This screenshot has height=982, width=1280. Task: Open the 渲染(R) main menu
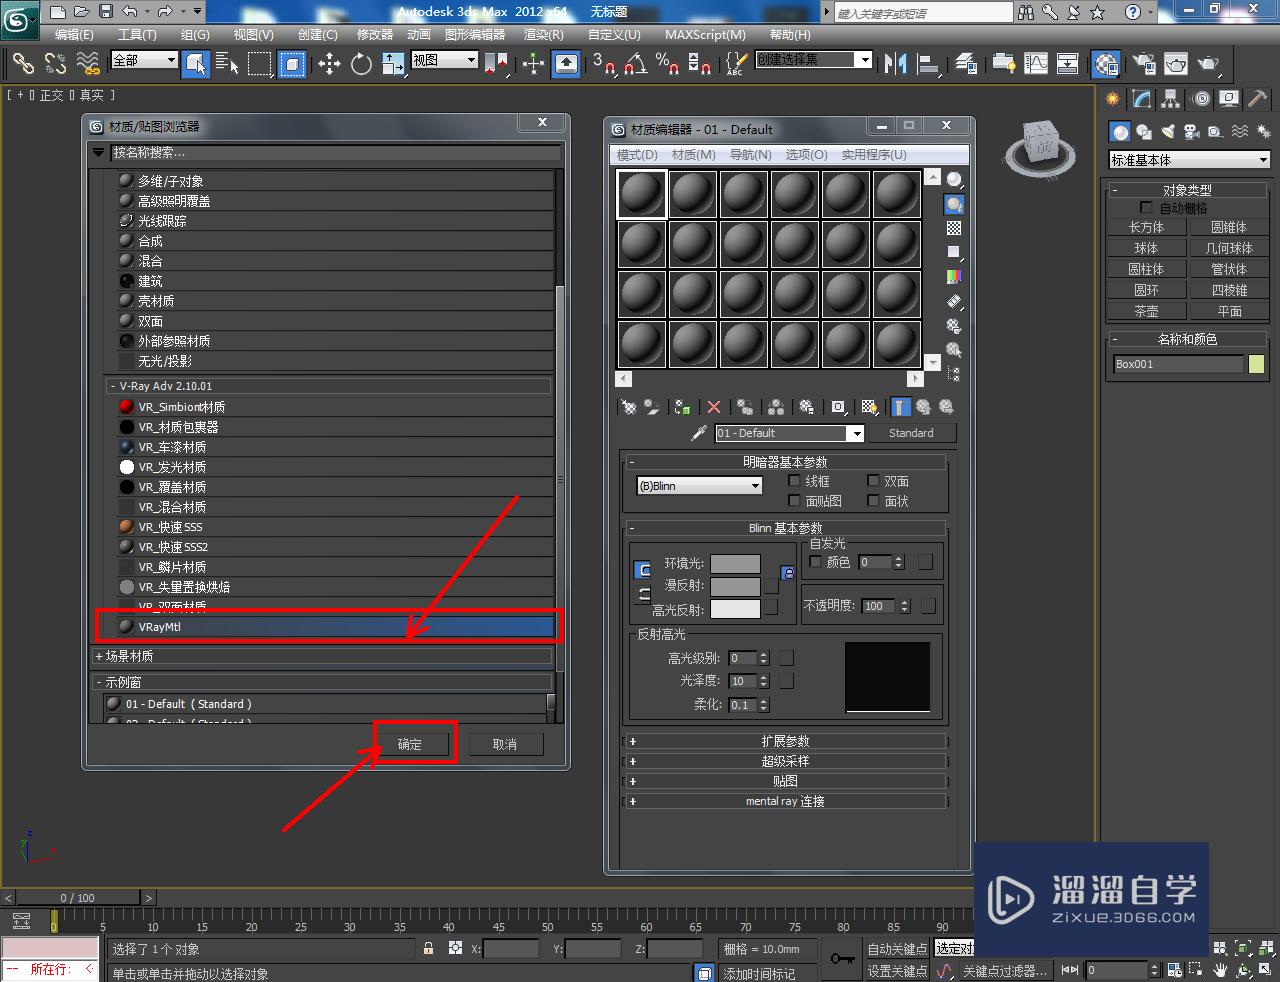543,34
